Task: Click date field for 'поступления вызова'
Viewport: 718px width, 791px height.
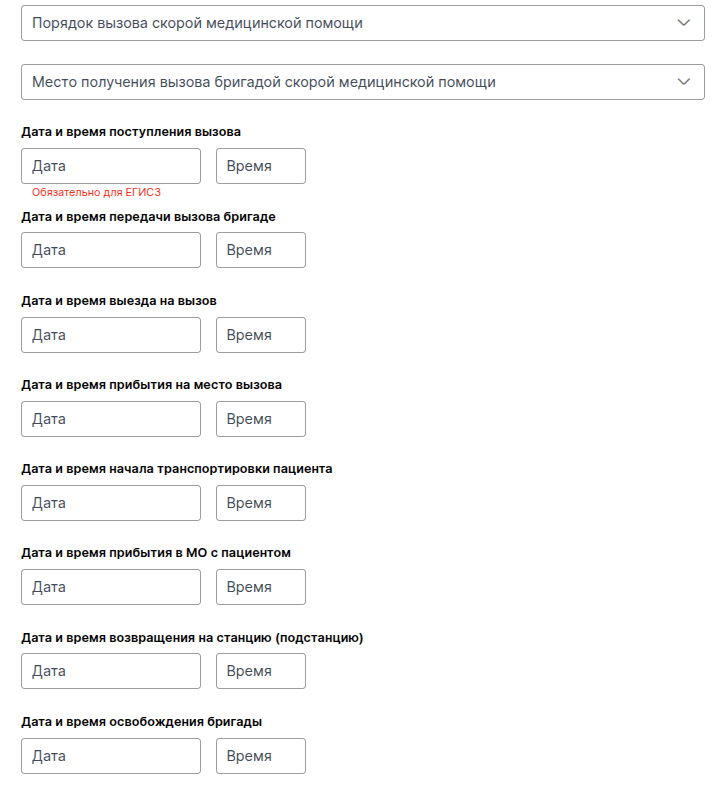Action: [x=110, y=166]
